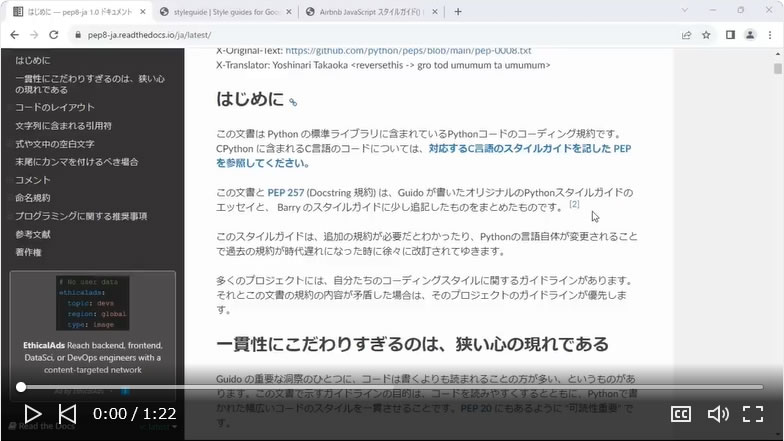Switch to the styleguide Google tab
The height and width of the screenshot is (441, 784).
coord(226,12)
